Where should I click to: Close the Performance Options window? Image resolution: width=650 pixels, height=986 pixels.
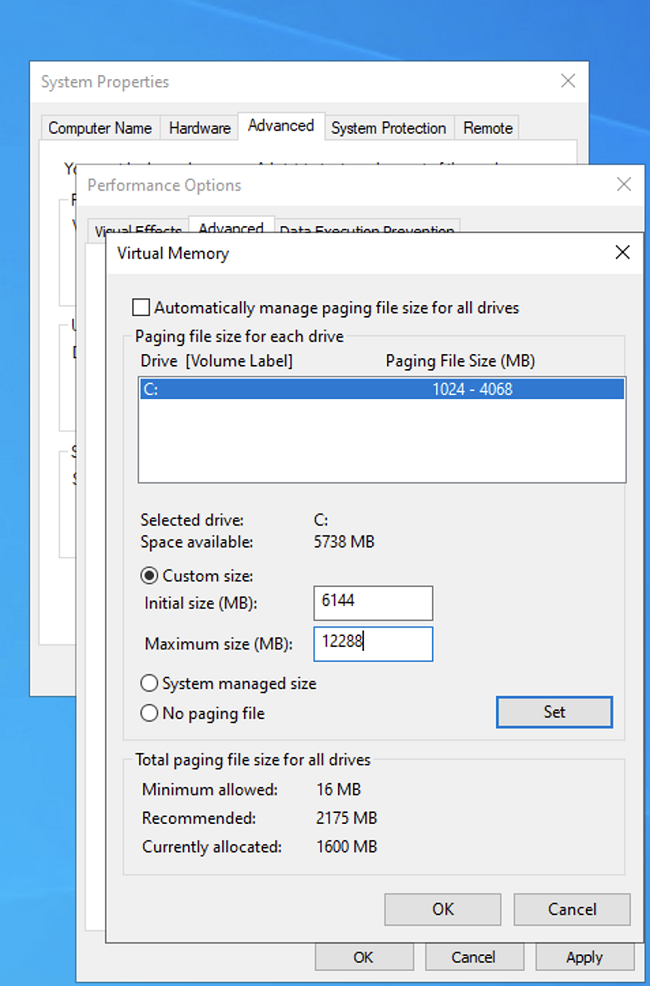(624, 185)
